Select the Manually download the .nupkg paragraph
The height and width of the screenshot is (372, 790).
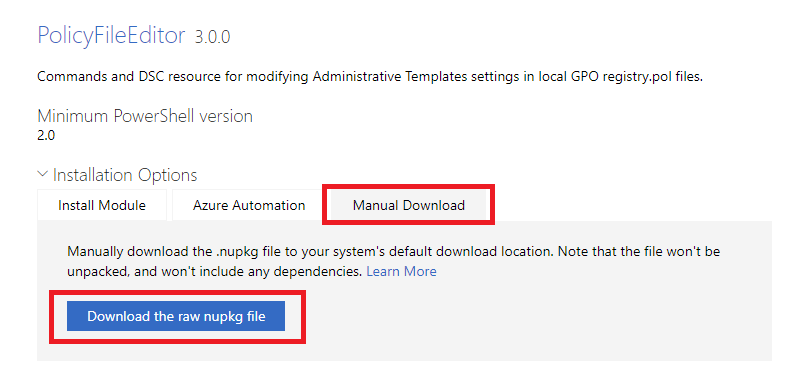coord(393,262)
